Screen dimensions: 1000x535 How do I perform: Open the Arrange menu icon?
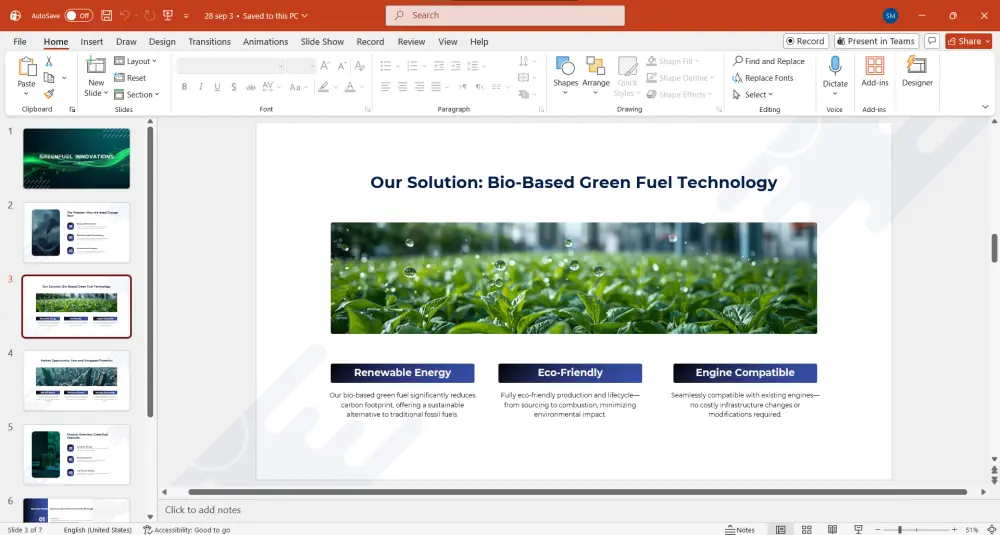(596, 66)
